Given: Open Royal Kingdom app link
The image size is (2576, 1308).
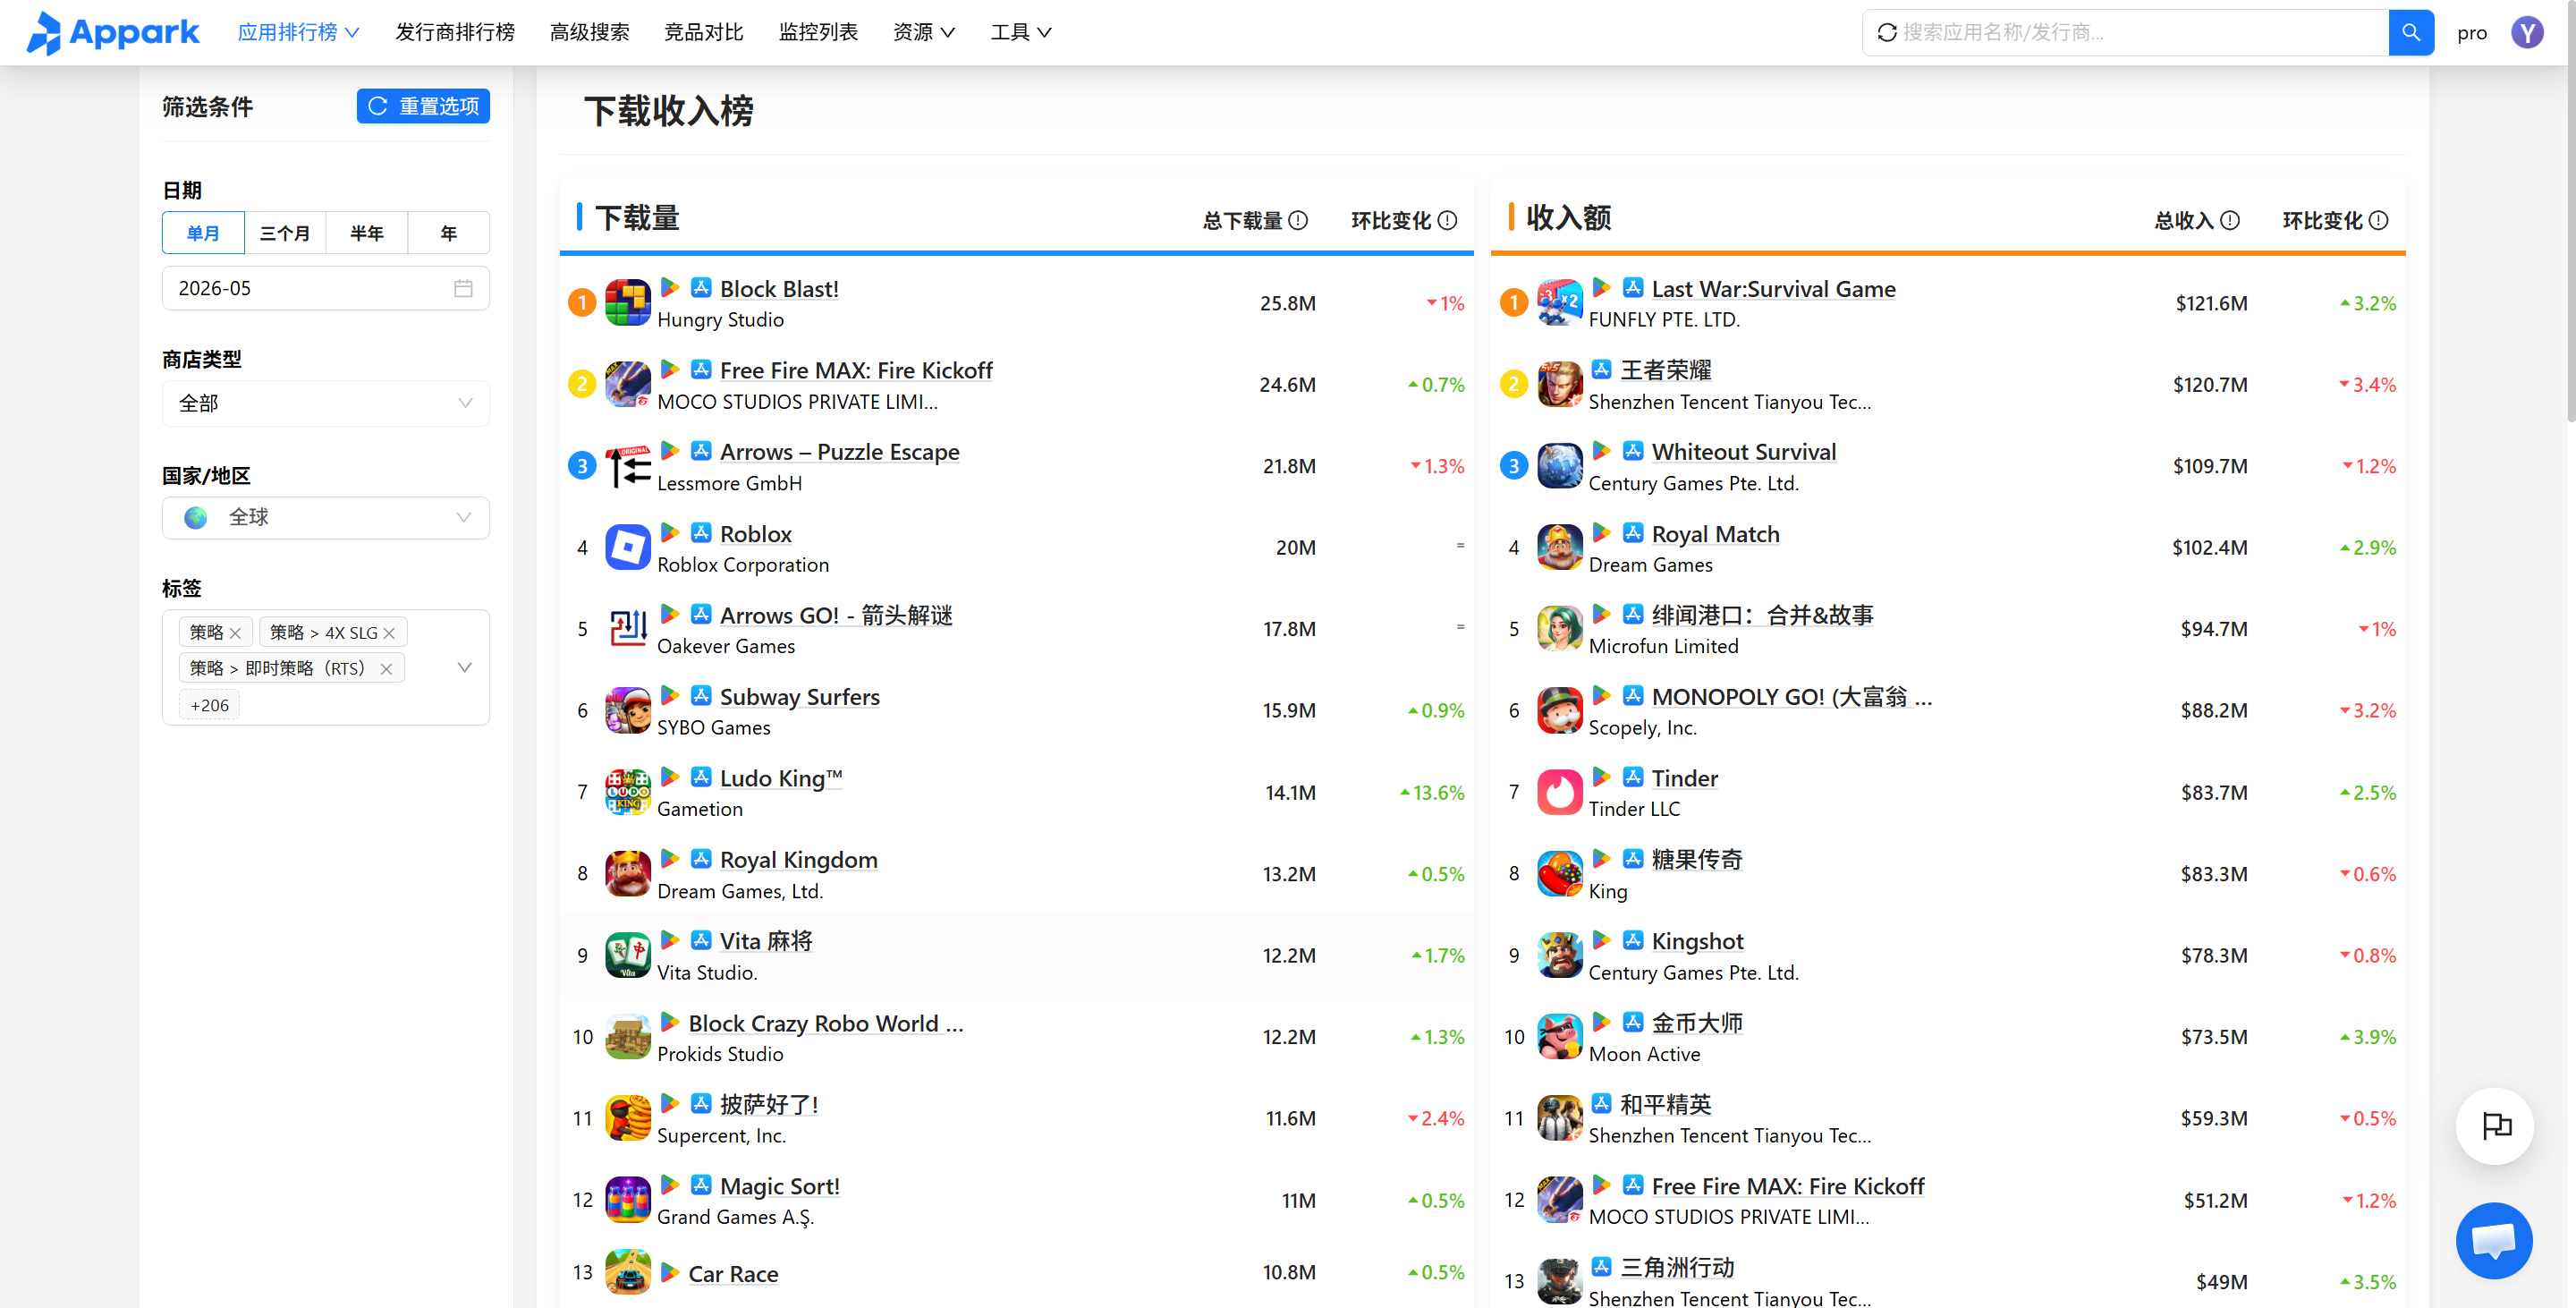Looking at the screenshot, I should pos(798,860).
